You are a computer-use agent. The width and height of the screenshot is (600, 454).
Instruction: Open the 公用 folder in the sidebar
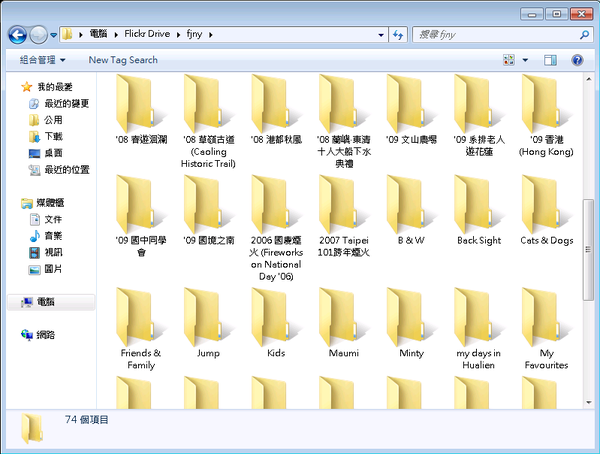(x=46, y=120)
